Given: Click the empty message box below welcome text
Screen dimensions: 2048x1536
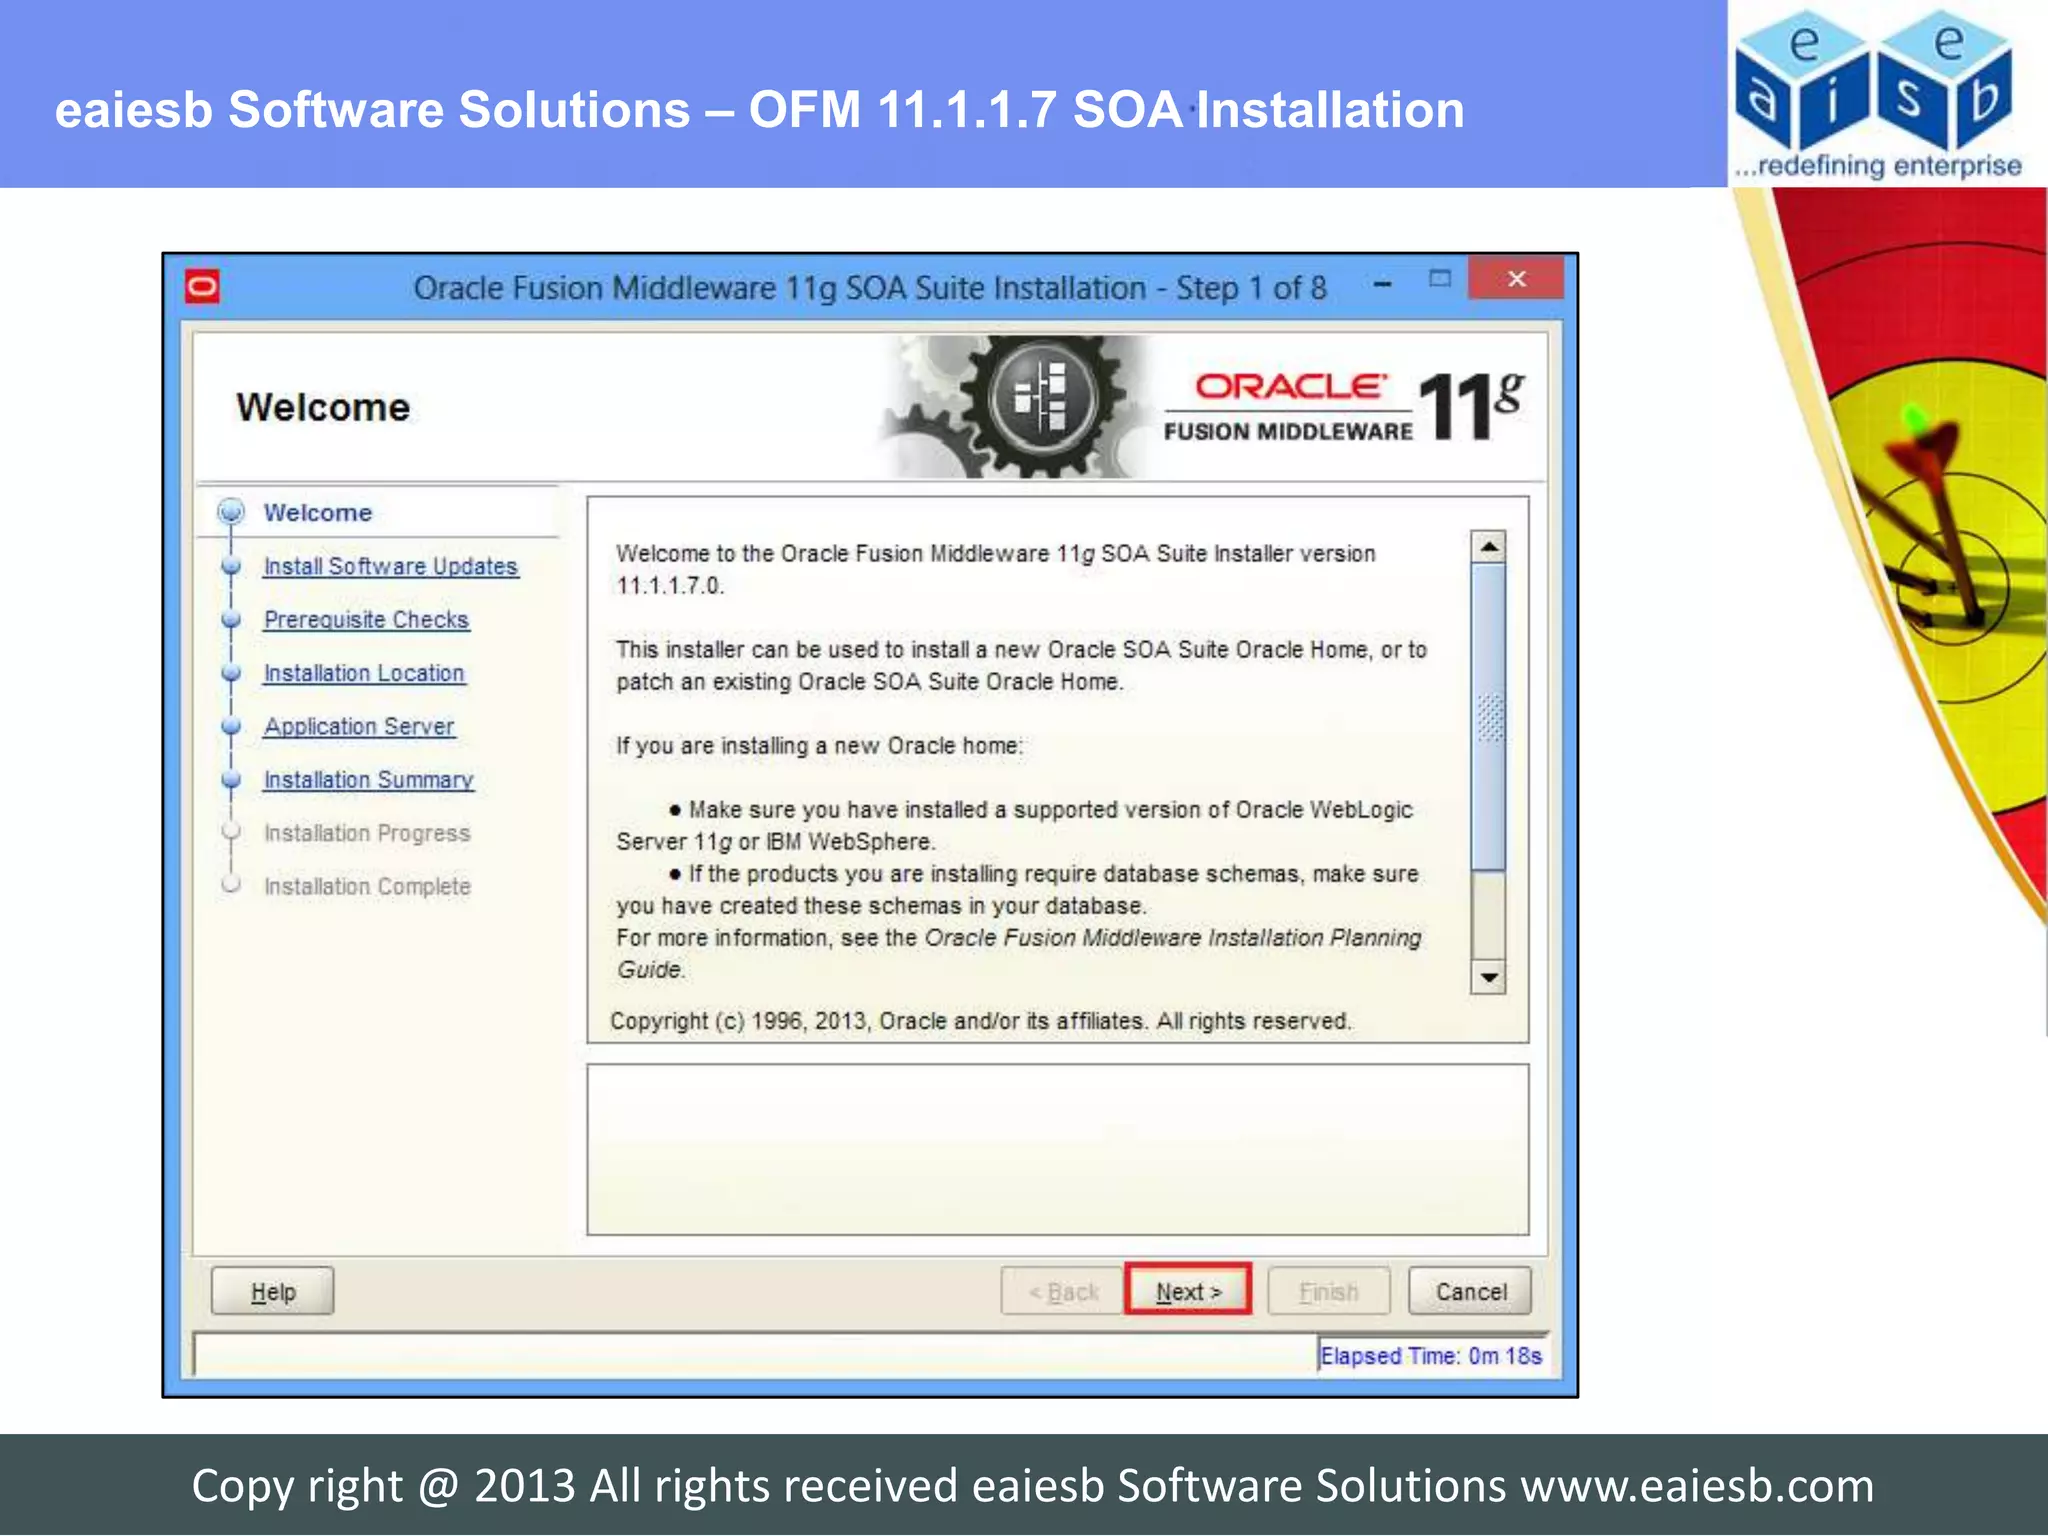Looking at the screenshot, I should (1058, 1149).
